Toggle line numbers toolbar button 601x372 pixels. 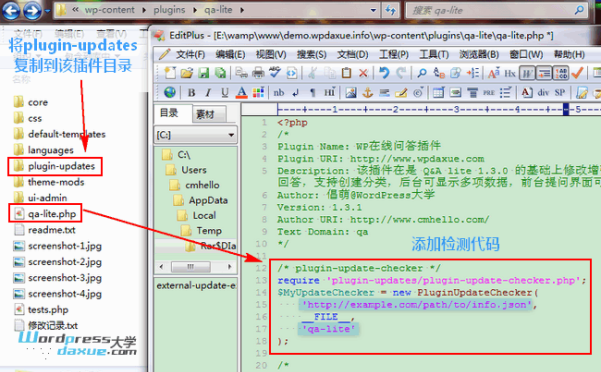(x=561, y=73)
